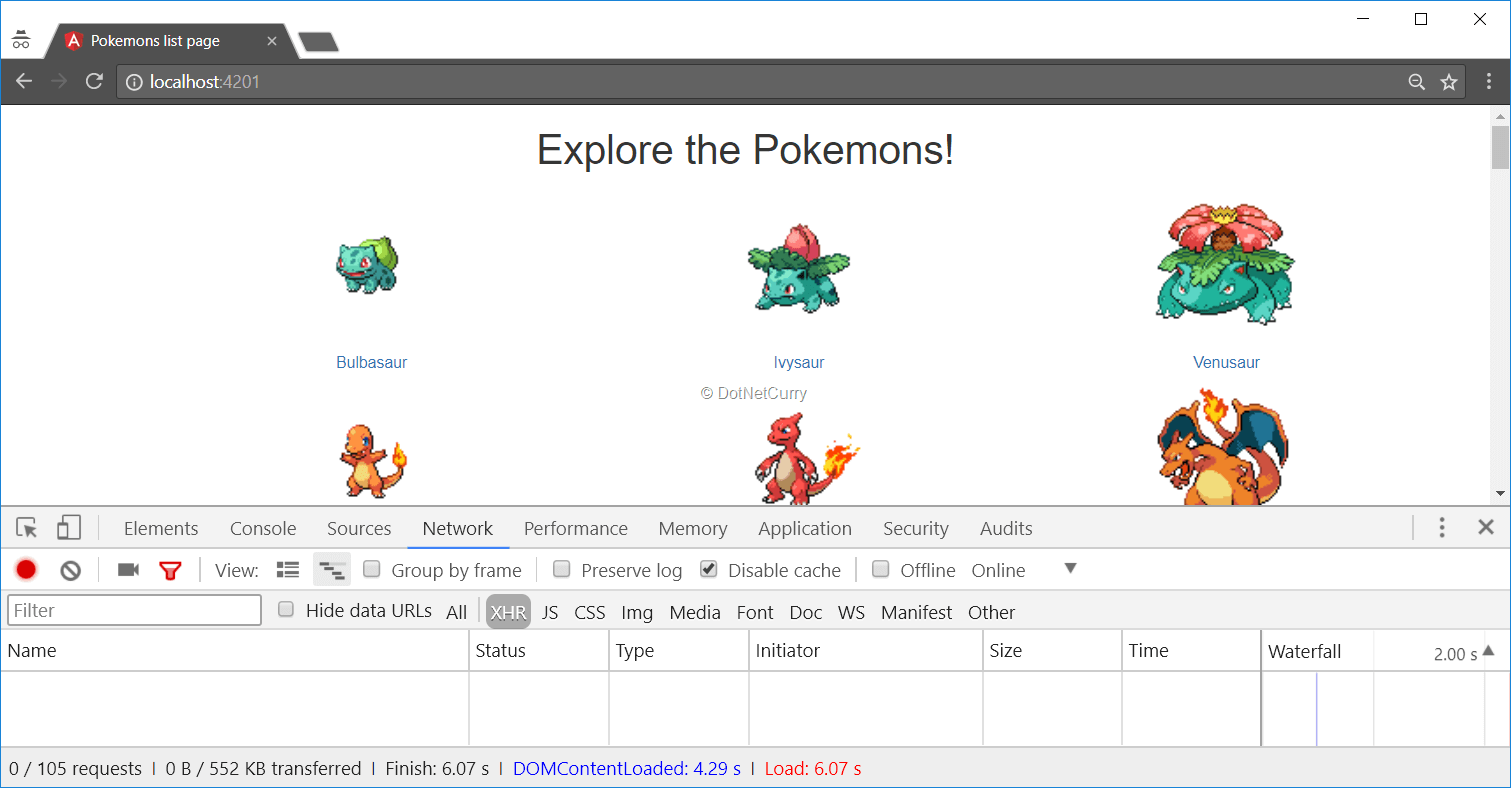
Task: Close the Pokemons list page tab
Action: 272,41
